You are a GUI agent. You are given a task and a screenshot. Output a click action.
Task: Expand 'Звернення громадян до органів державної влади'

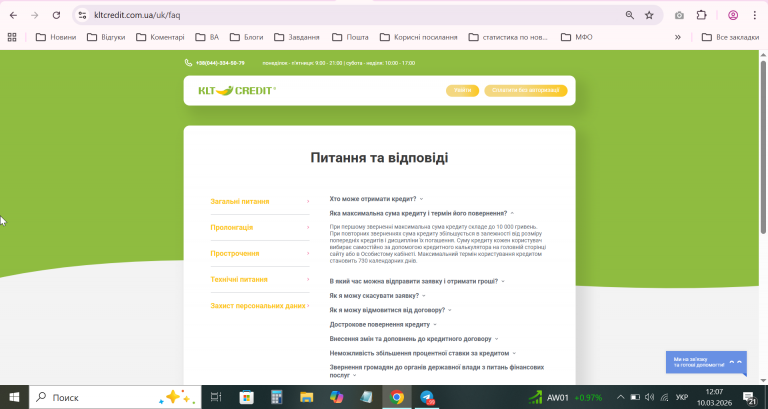click(x=436, y=371)
